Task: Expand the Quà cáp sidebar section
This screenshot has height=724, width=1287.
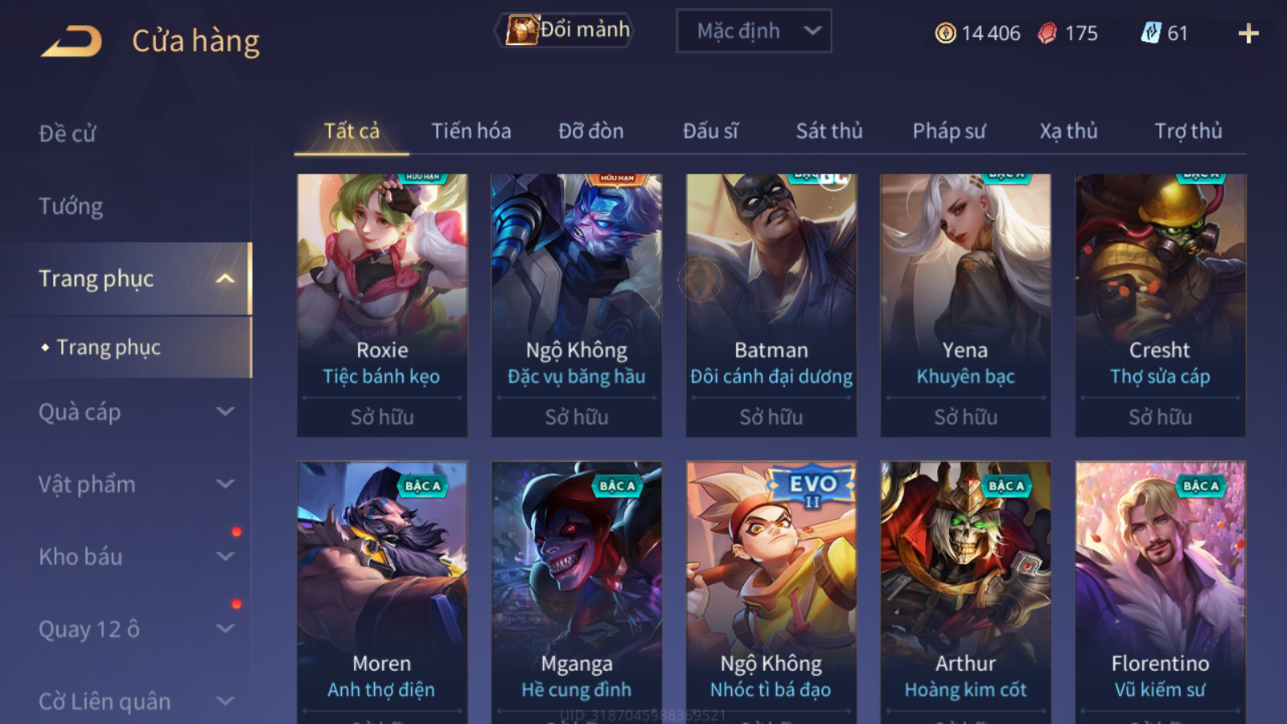Action: click(x=226, y=411)
